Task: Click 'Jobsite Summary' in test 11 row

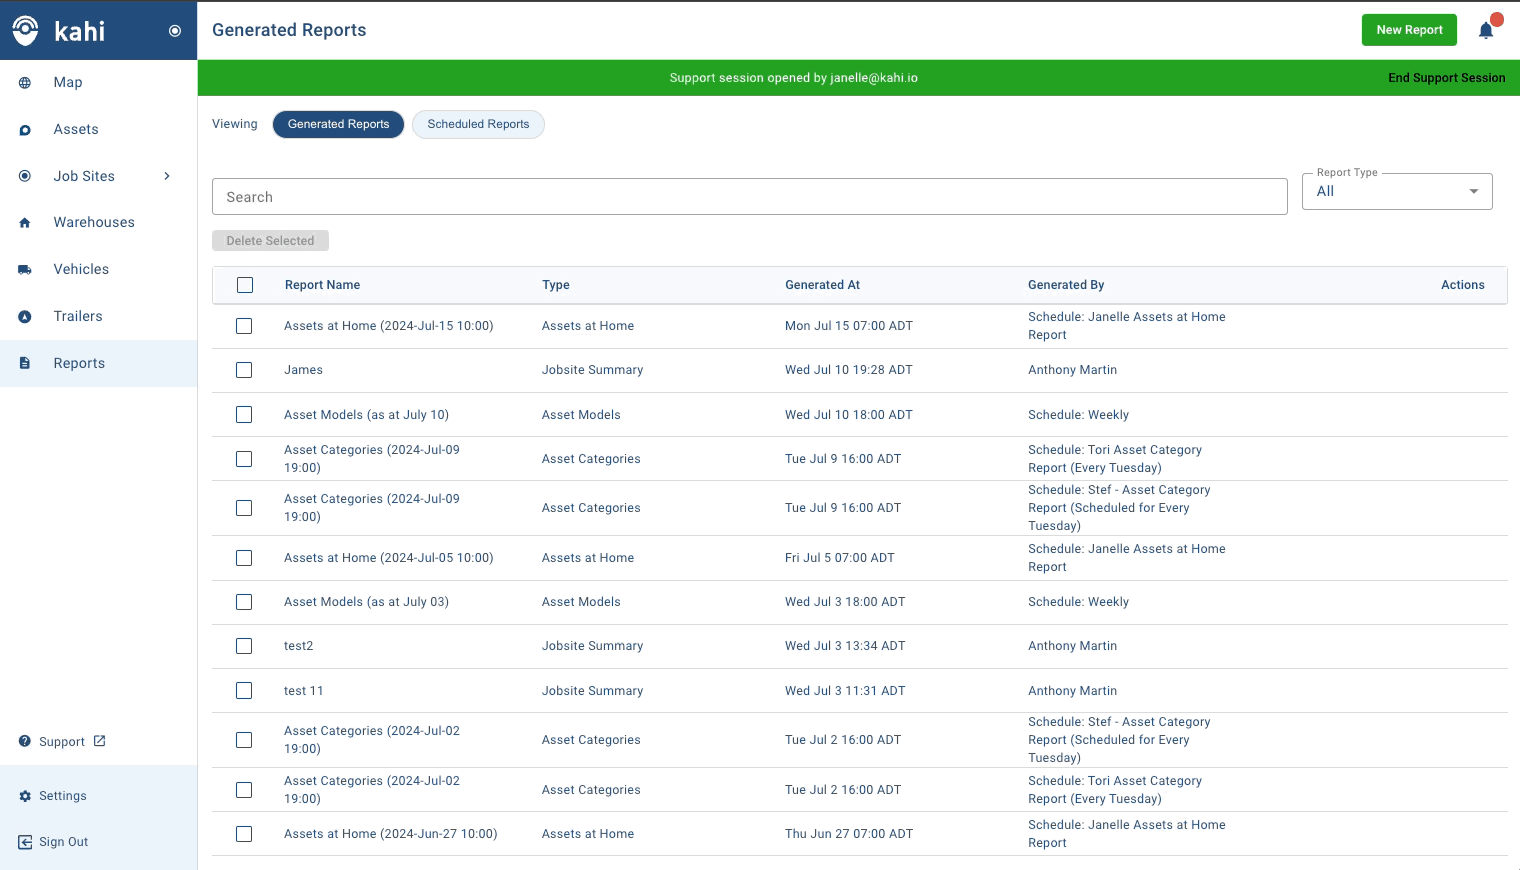Action: tap(592, 691)
